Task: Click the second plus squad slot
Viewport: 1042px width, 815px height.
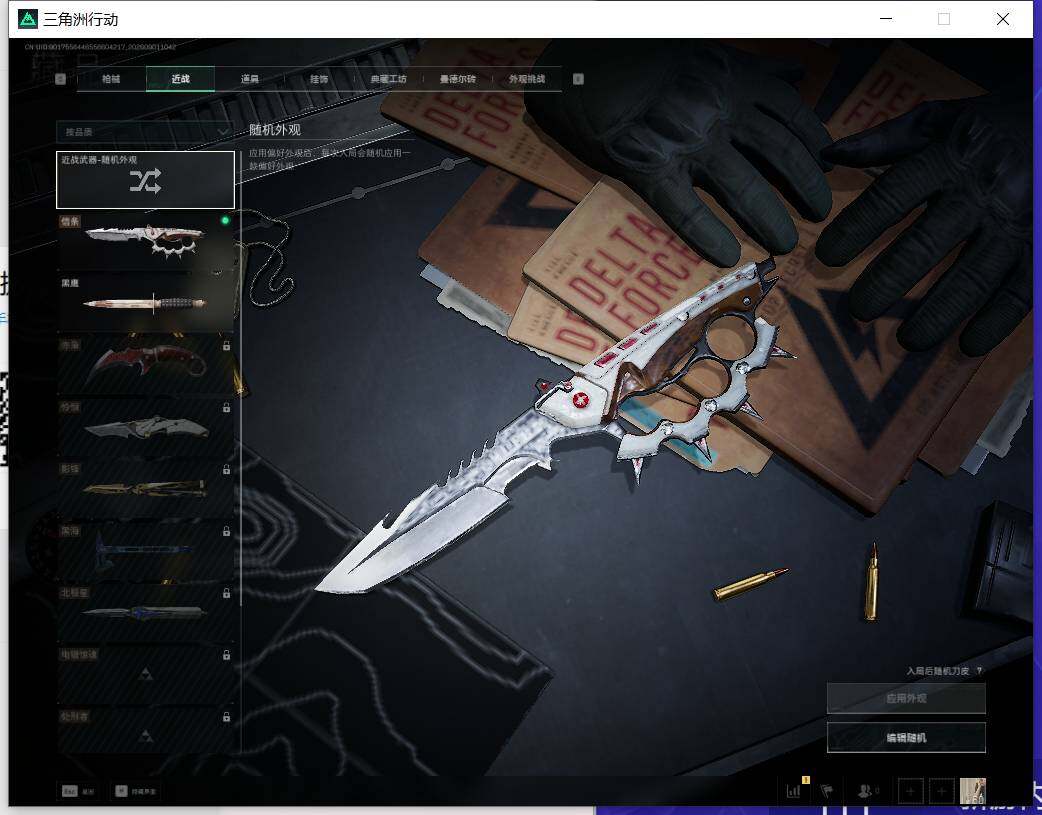Action: [x=941, y=791]
